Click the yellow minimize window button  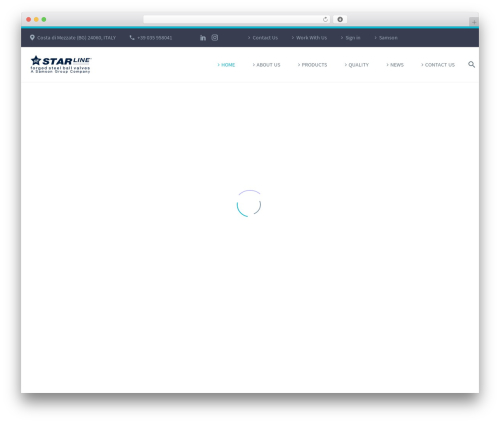36,19
